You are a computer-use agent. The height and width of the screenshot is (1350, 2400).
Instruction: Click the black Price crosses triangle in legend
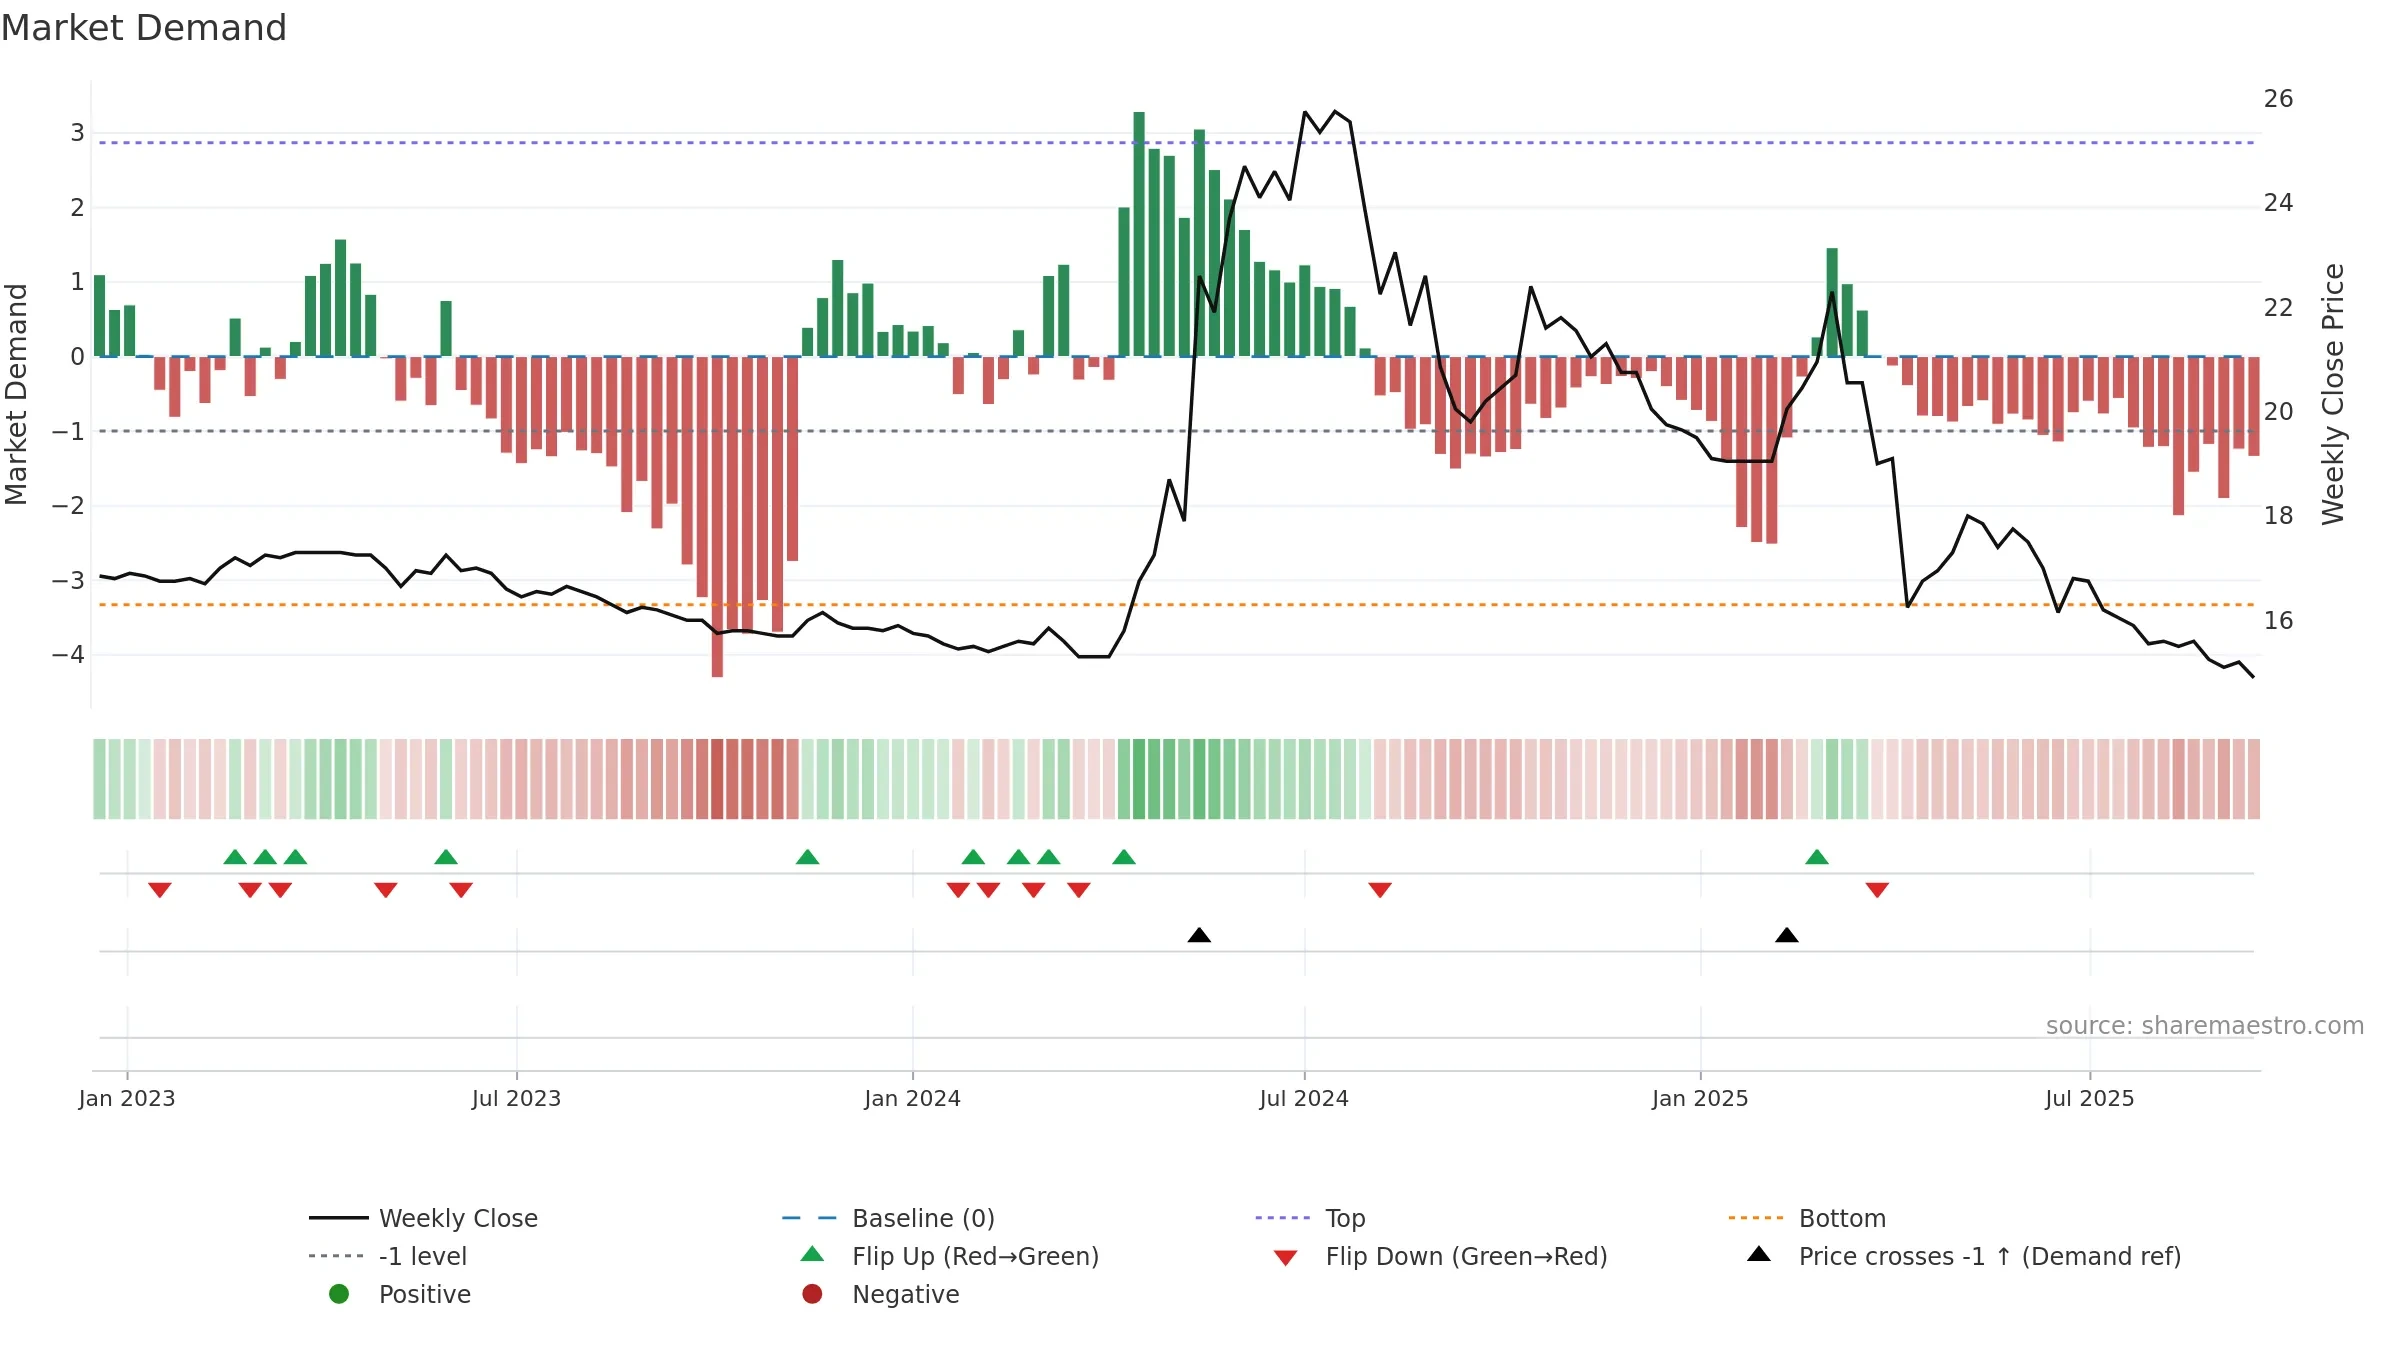coord(1759,1254)
